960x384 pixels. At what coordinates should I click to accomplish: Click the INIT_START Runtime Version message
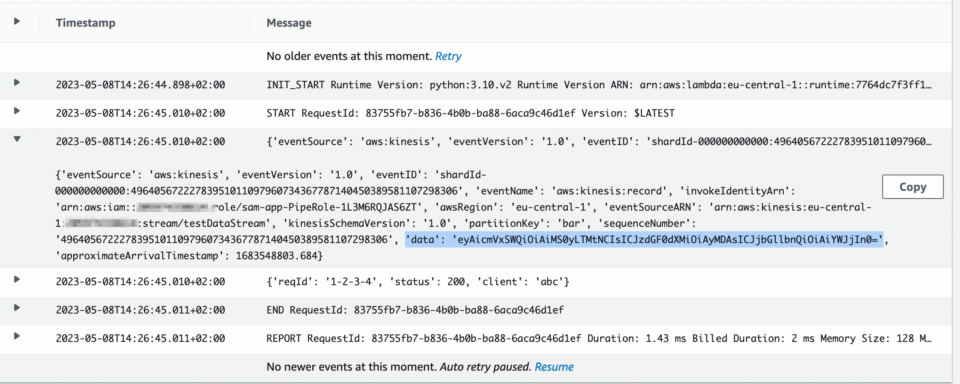599,85
